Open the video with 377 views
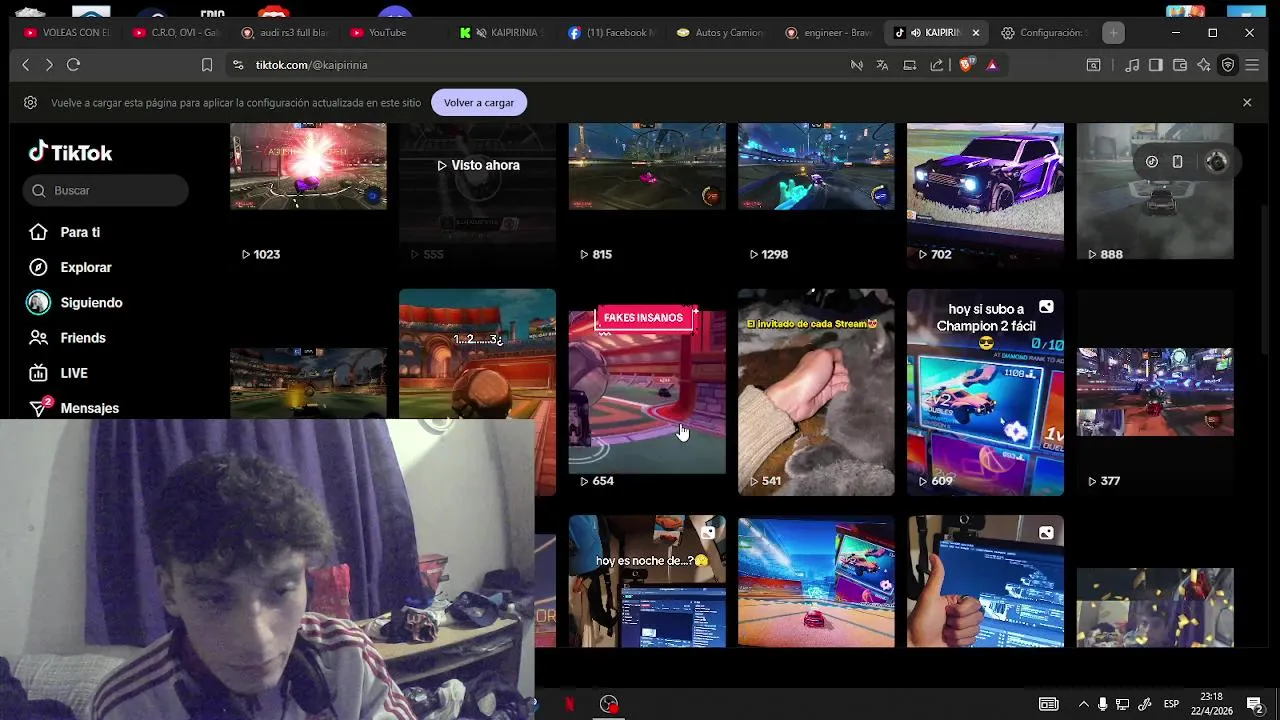Image resolution: width=1280 pixels, height=720 pixels. pos(1155,392)
